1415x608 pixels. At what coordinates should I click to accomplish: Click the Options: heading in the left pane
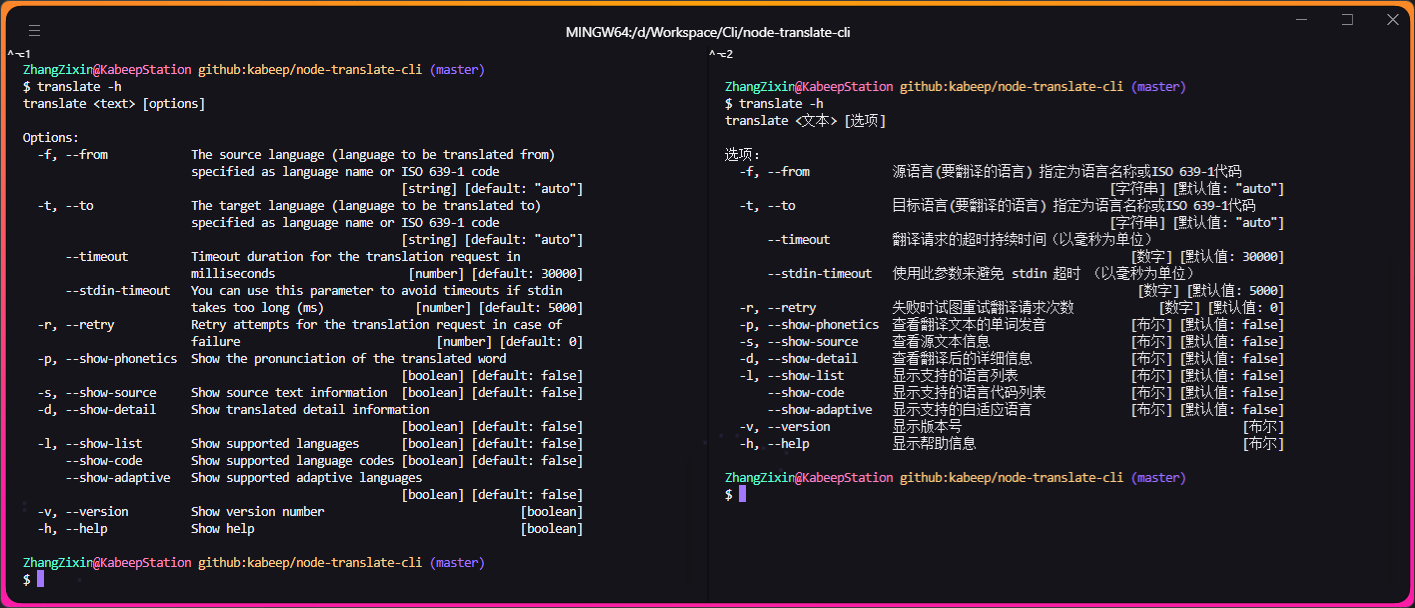tap(47, 137)
